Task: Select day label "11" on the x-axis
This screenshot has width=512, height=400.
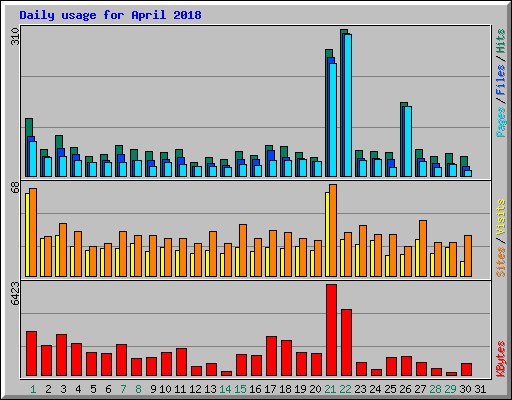Action: pyautogui.click(x=180, y=389)
